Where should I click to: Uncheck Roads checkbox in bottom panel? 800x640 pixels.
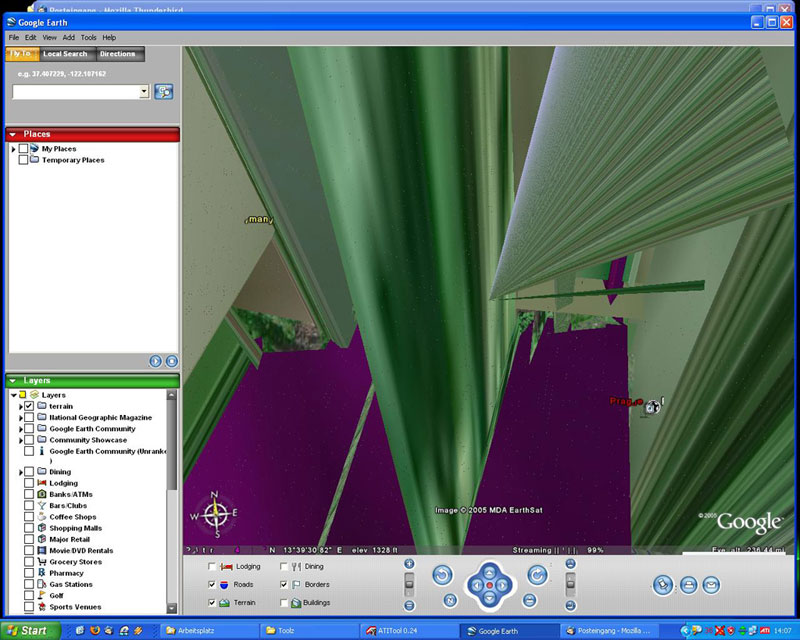[212, 584]
